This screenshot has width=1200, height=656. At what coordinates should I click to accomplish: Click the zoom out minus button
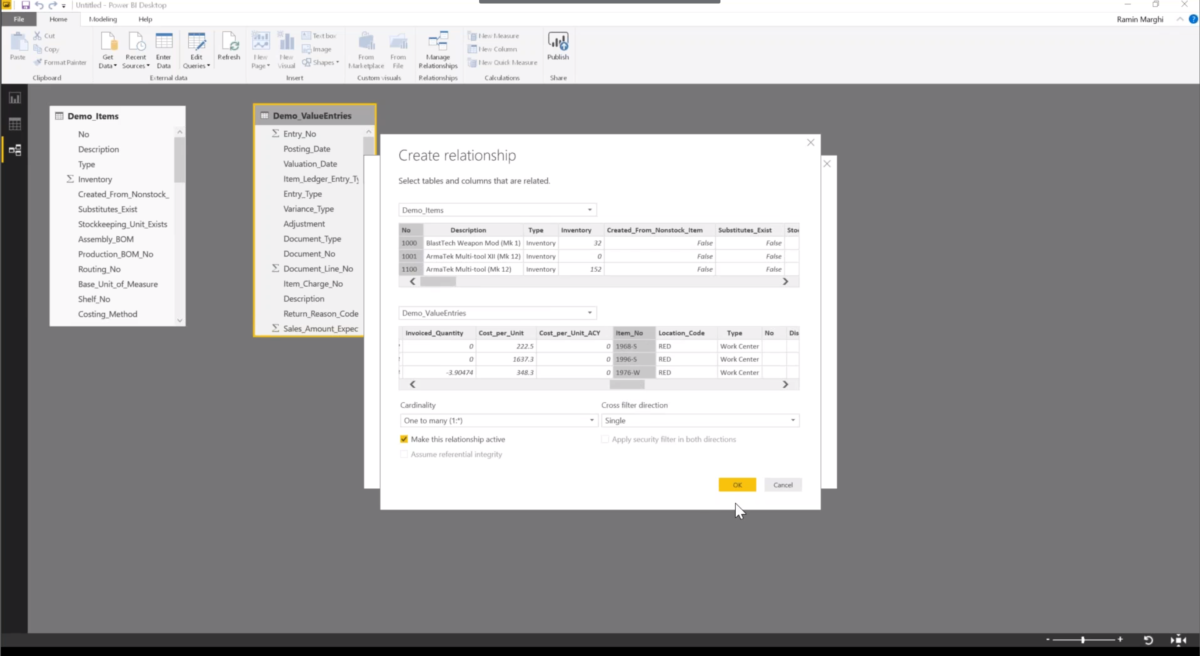point(1048,640)
